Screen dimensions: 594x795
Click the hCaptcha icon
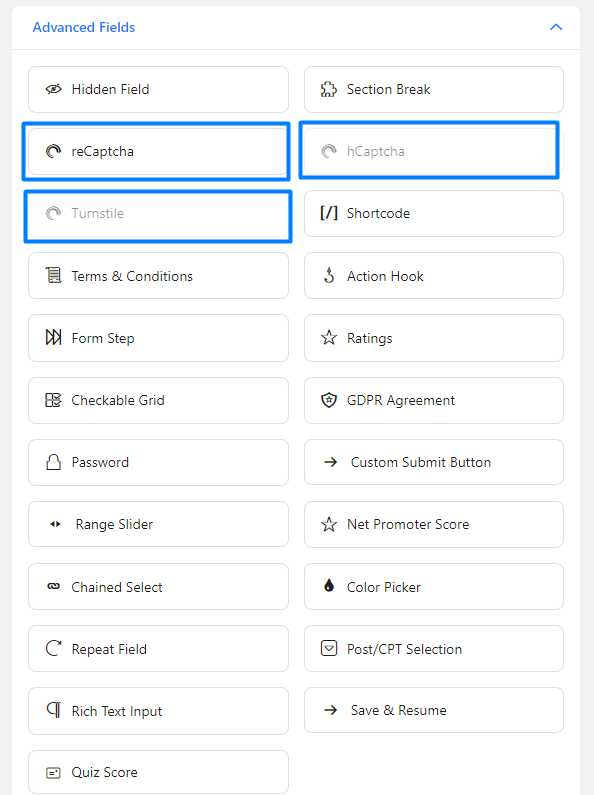click(x=328, y=151)
